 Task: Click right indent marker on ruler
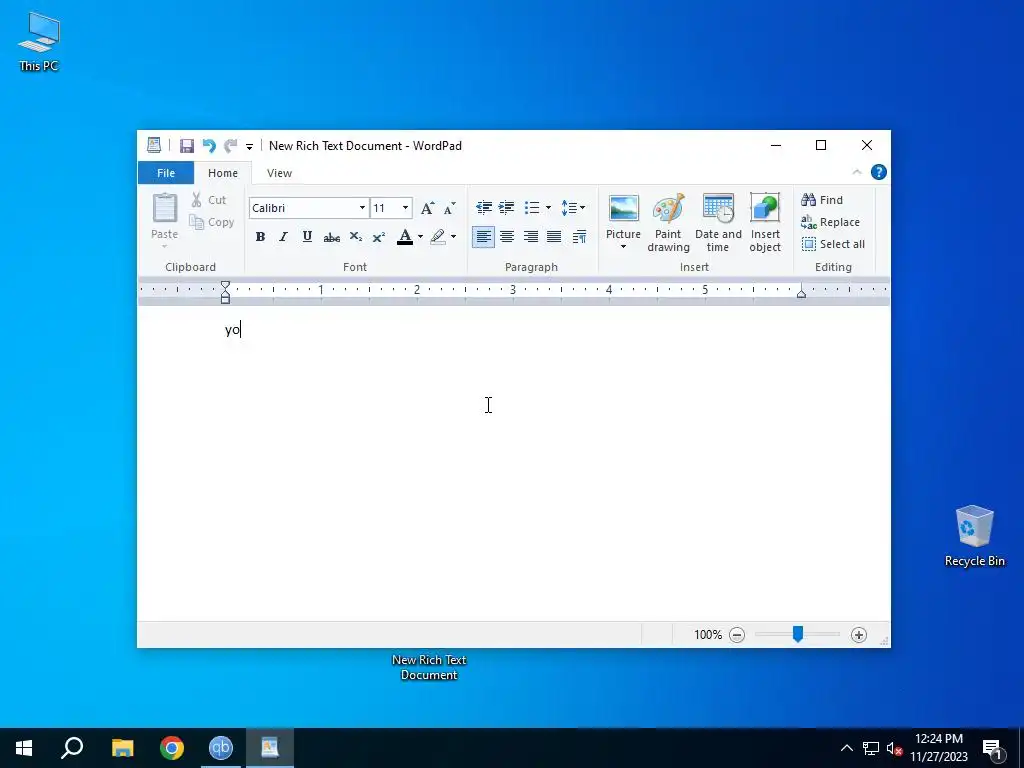[801, 293]
